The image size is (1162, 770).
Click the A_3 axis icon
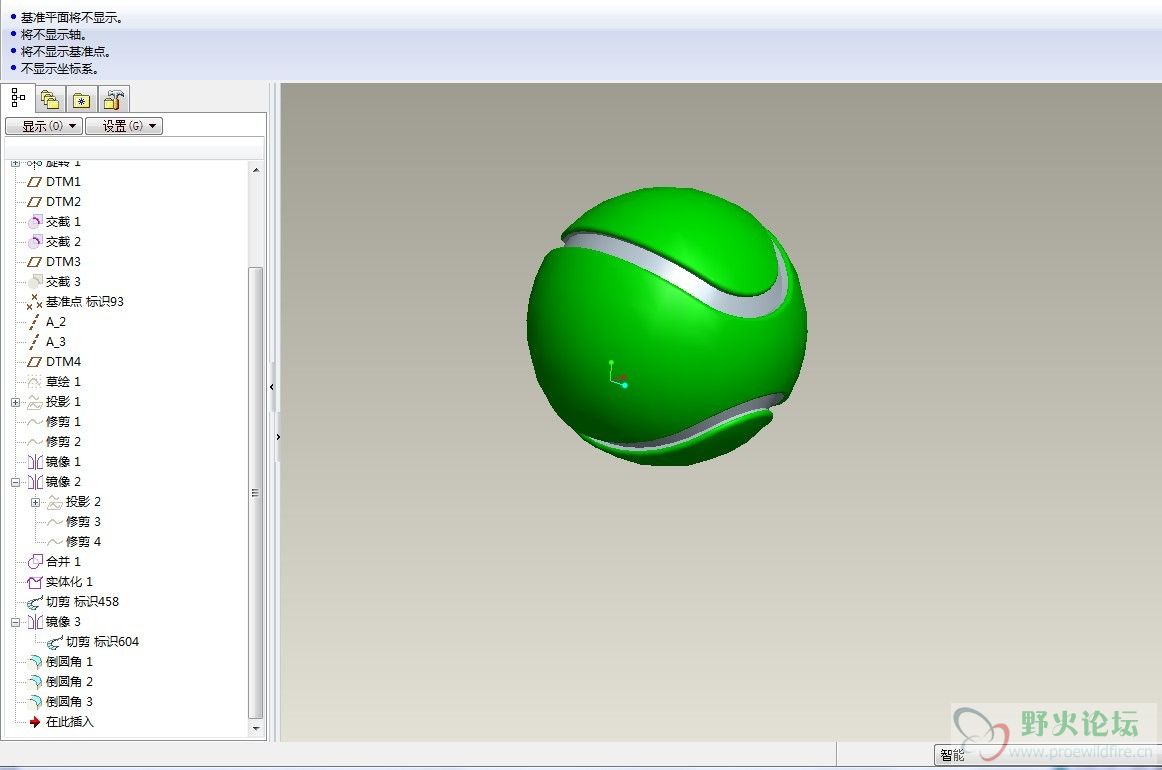point(34,342)
